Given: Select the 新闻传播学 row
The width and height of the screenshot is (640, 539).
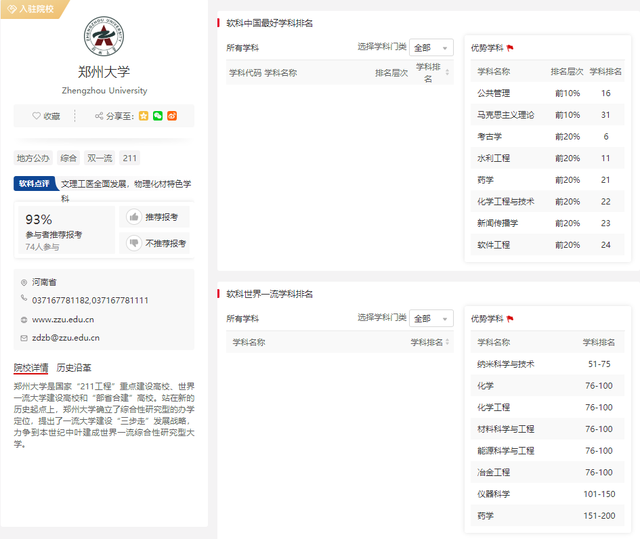Looking at the screenshot, I should [x=547, y=223].
